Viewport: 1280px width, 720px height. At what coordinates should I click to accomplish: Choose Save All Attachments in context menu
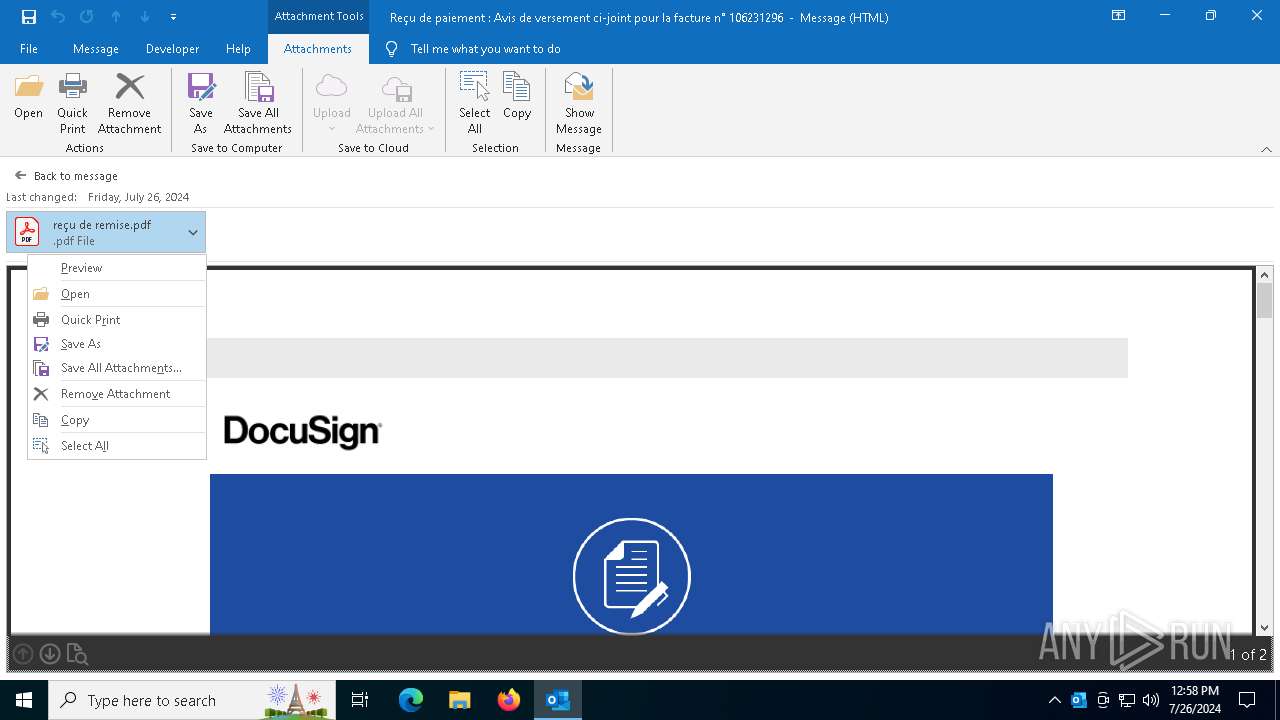(x=117, y=368)
